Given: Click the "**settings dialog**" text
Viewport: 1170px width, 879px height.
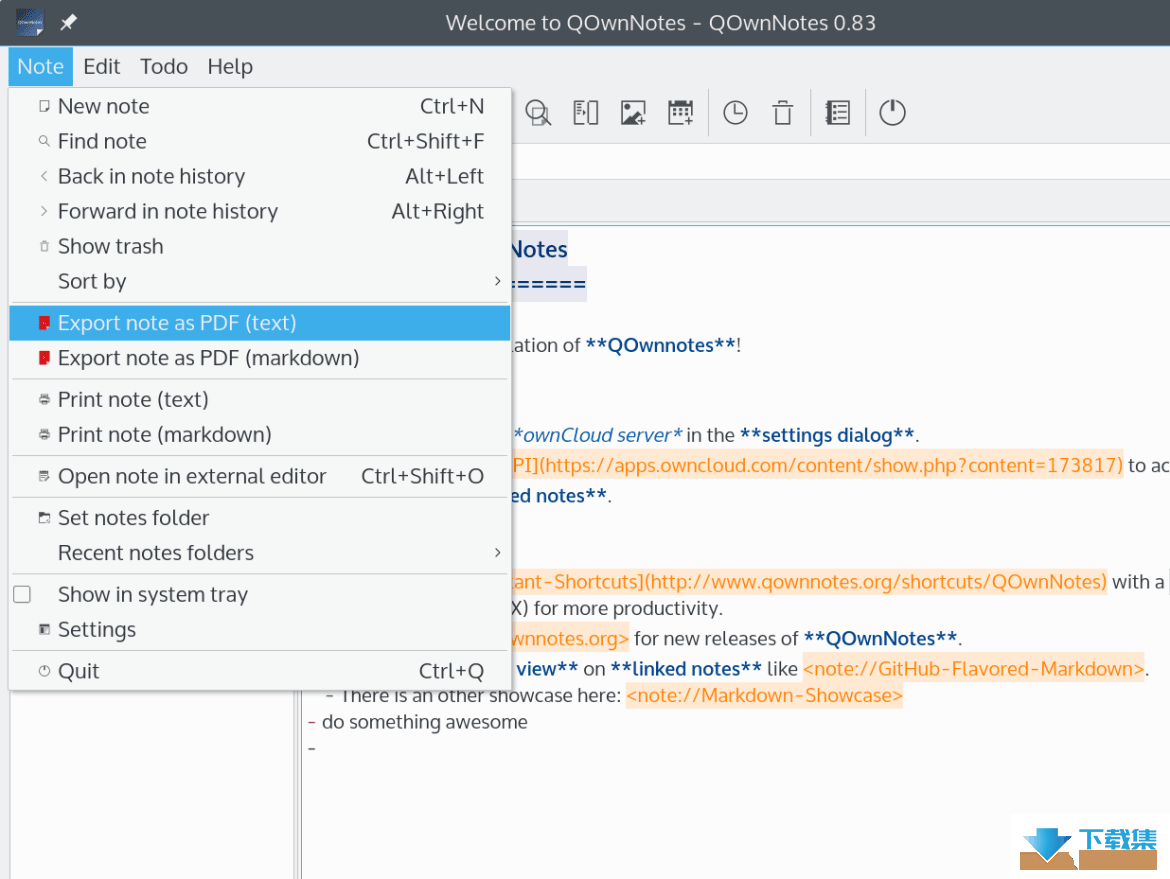Looking at the screenshot, I should (827, 435).
